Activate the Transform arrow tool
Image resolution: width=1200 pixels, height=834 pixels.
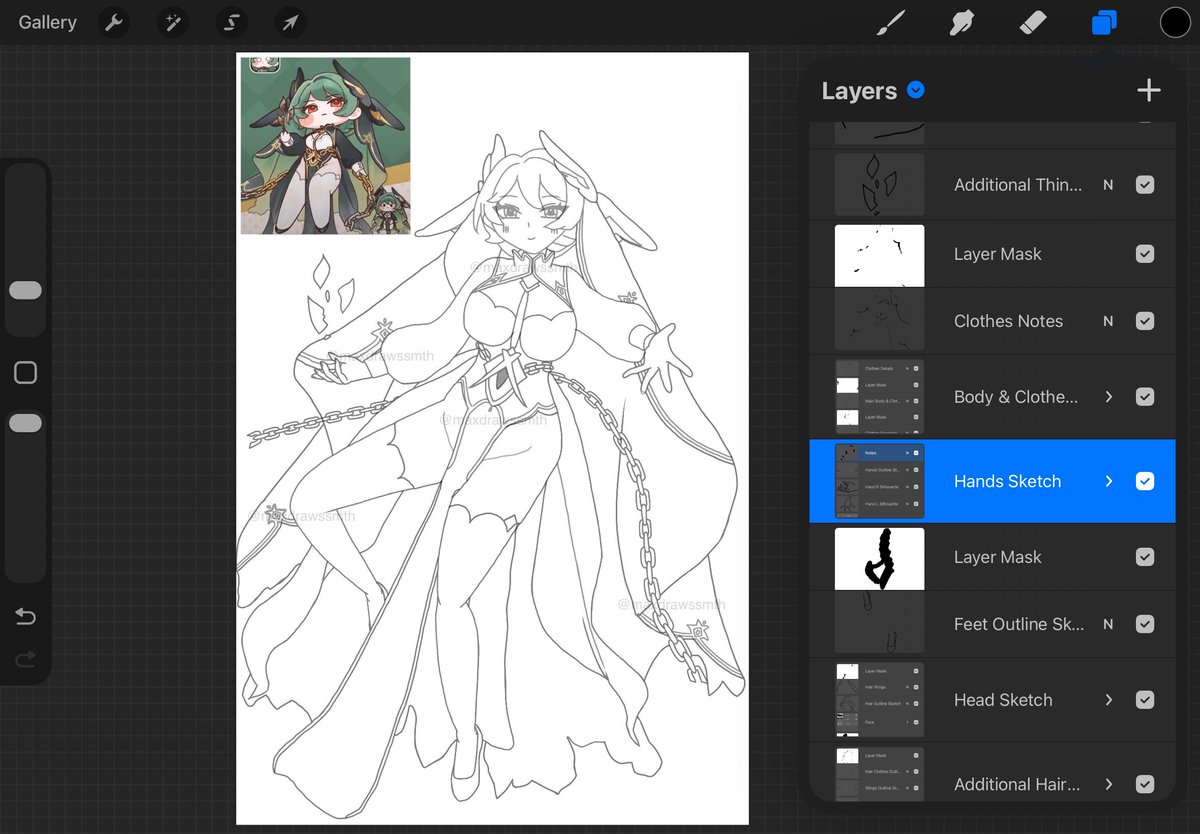click(x=290, y=22)
